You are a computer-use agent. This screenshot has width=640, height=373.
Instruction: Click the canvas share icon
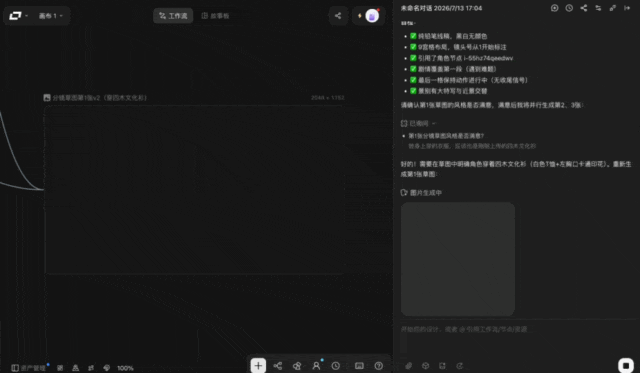[x=338, y=16]
